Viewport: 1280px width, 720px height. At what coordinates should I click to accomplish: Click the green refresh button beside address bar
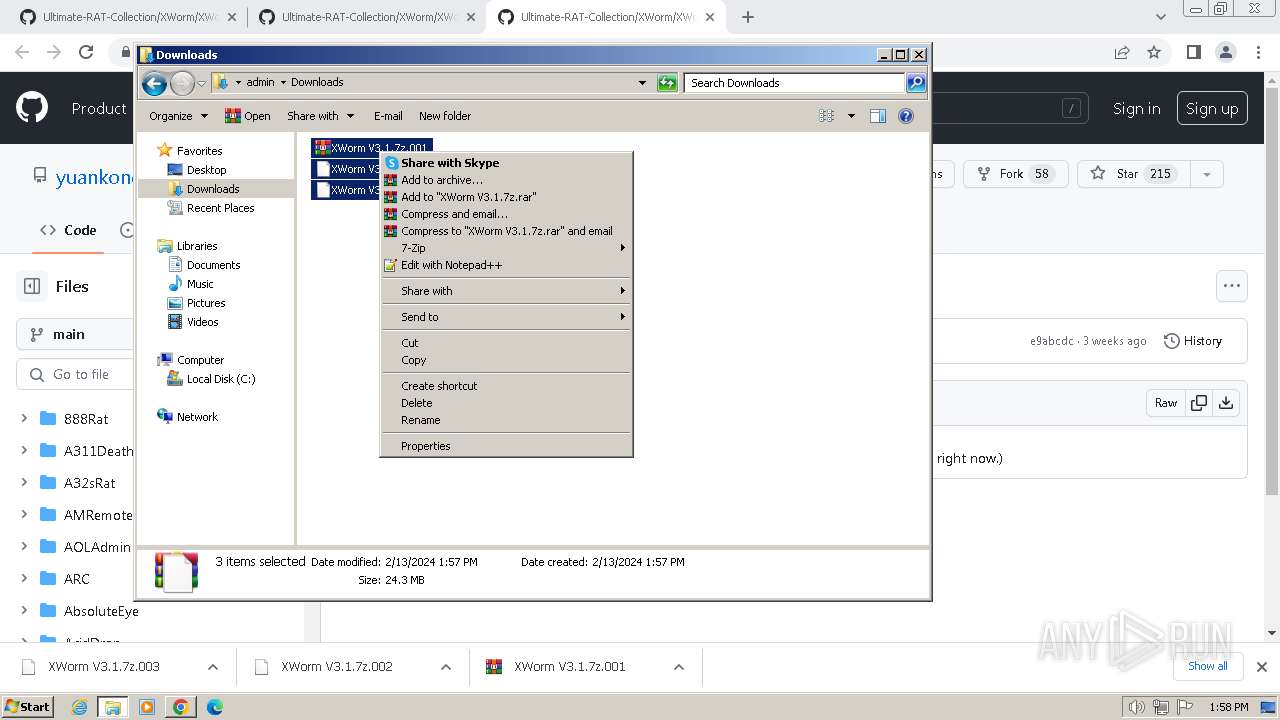tap(667, 83)
